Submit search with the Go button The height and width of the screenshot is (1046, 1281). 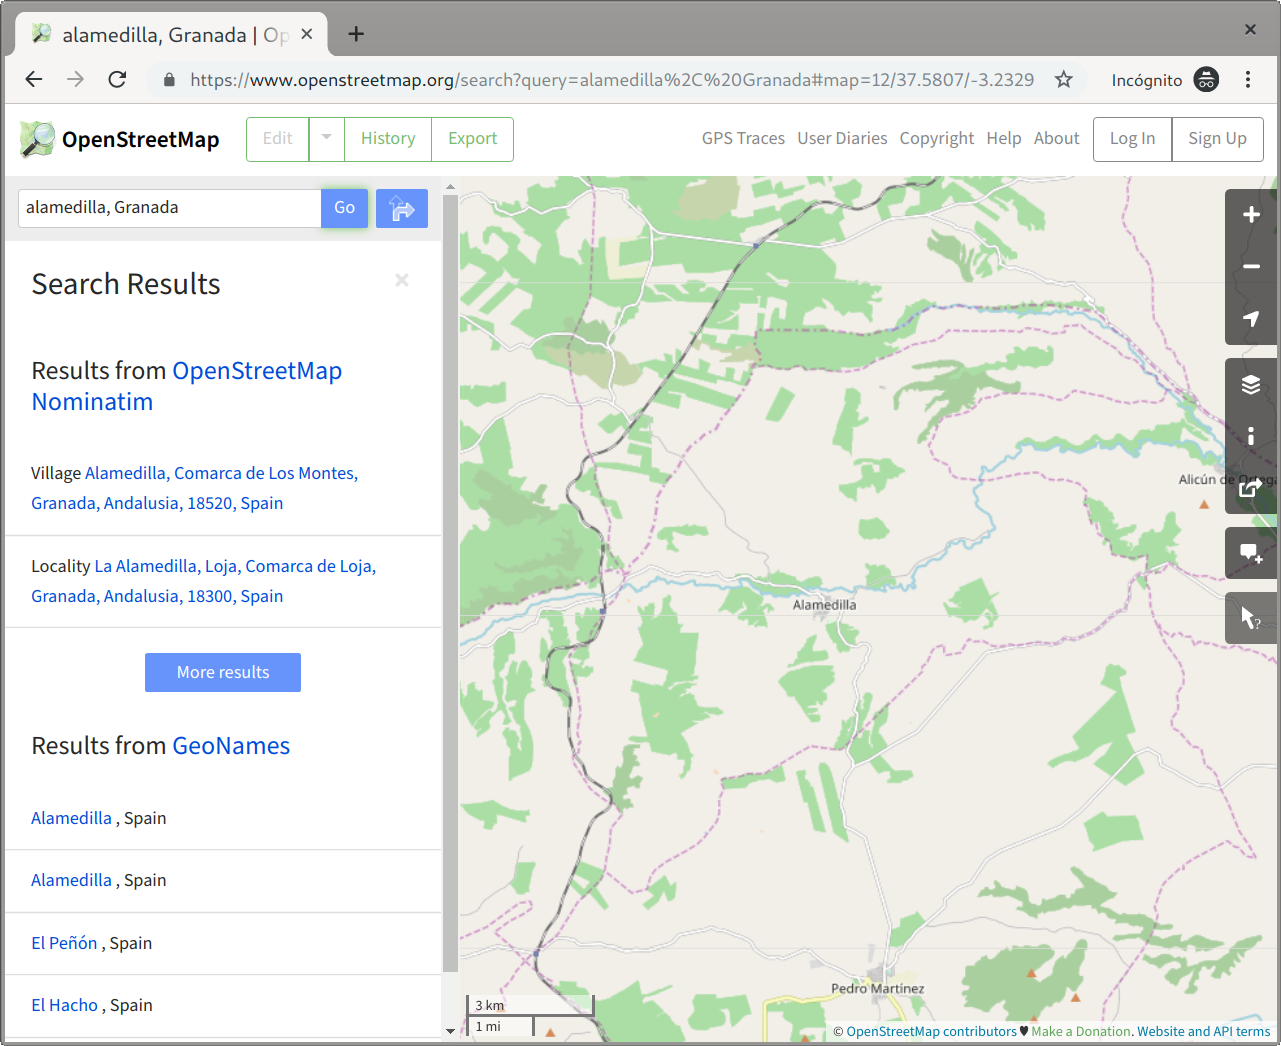click(x=344, y=208)
